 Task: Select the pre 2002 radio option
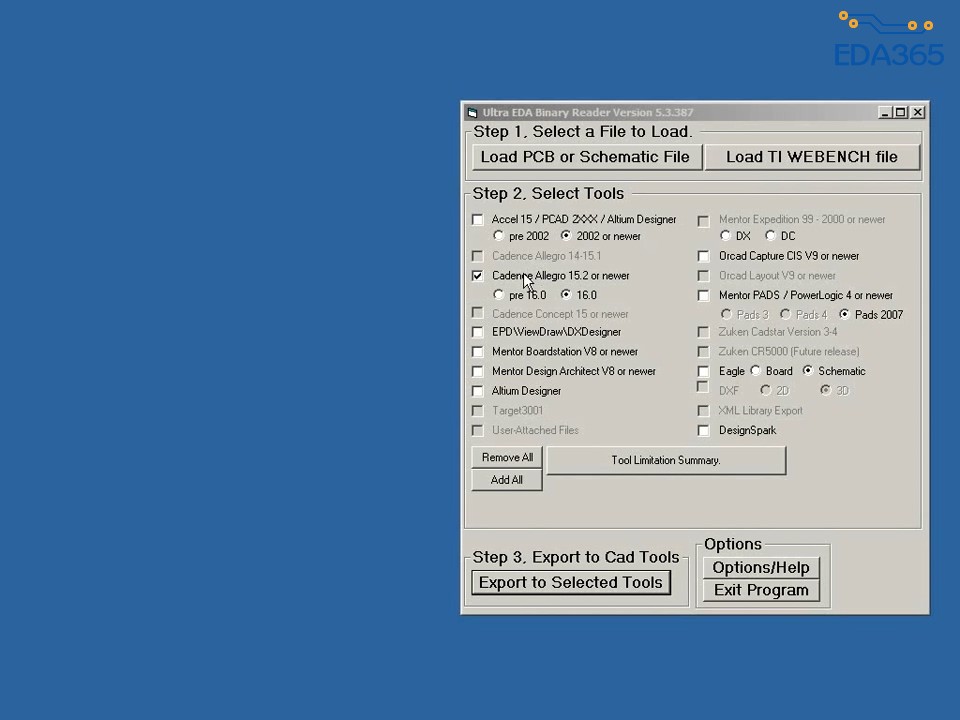(498, 236)
